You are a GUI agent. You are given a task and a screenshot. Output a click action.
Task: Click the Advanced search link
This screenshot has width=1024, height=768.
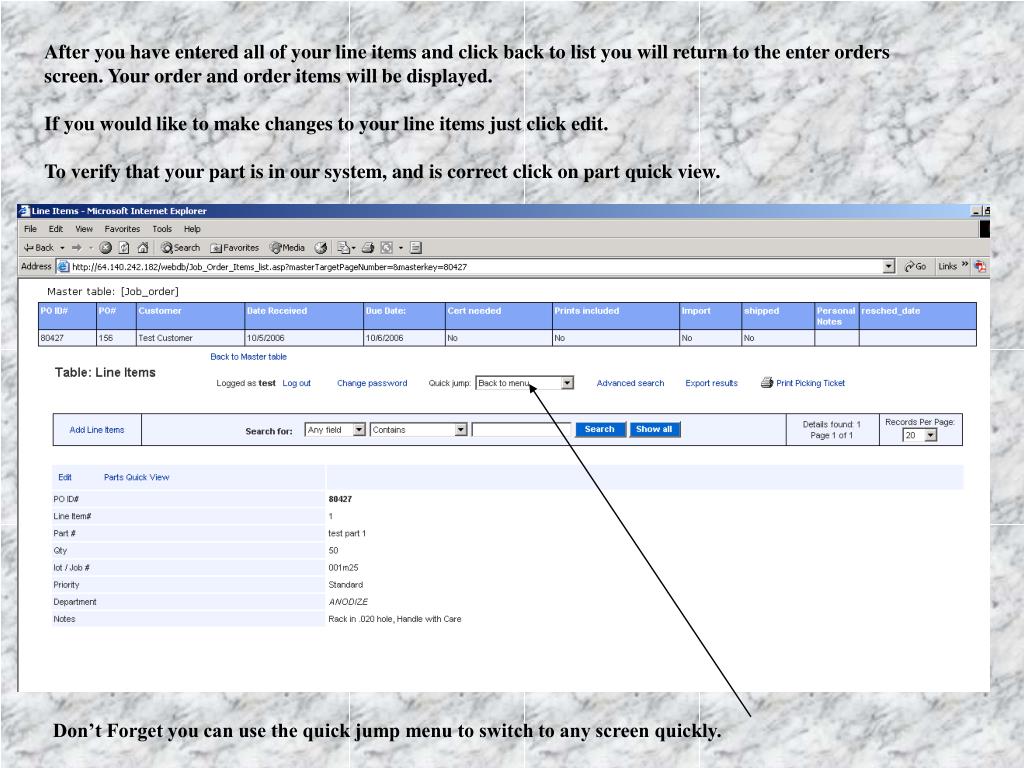pyautogui.click(x=630, y=383)
